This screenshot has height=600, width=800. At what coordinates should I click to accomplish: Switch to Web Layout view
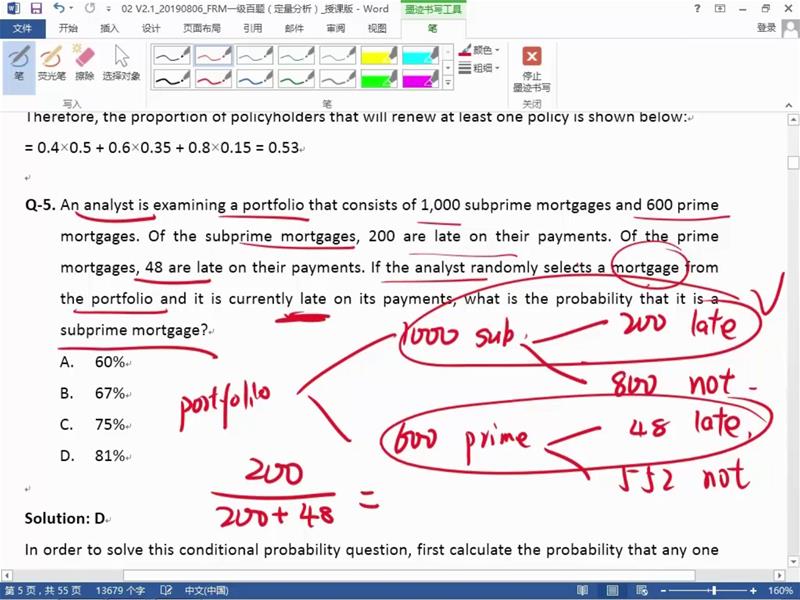point(642,591)
